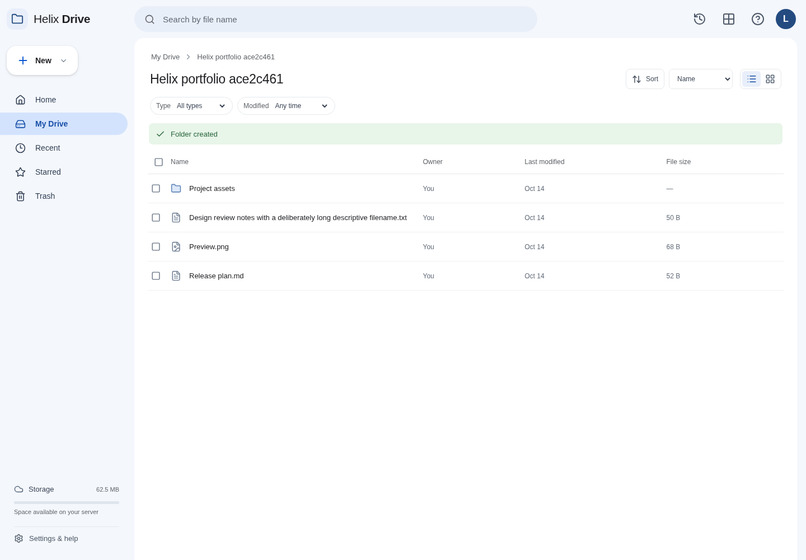Open Trash in the sidebar
This screenshot has height=560, width=806.
[64, 196]
